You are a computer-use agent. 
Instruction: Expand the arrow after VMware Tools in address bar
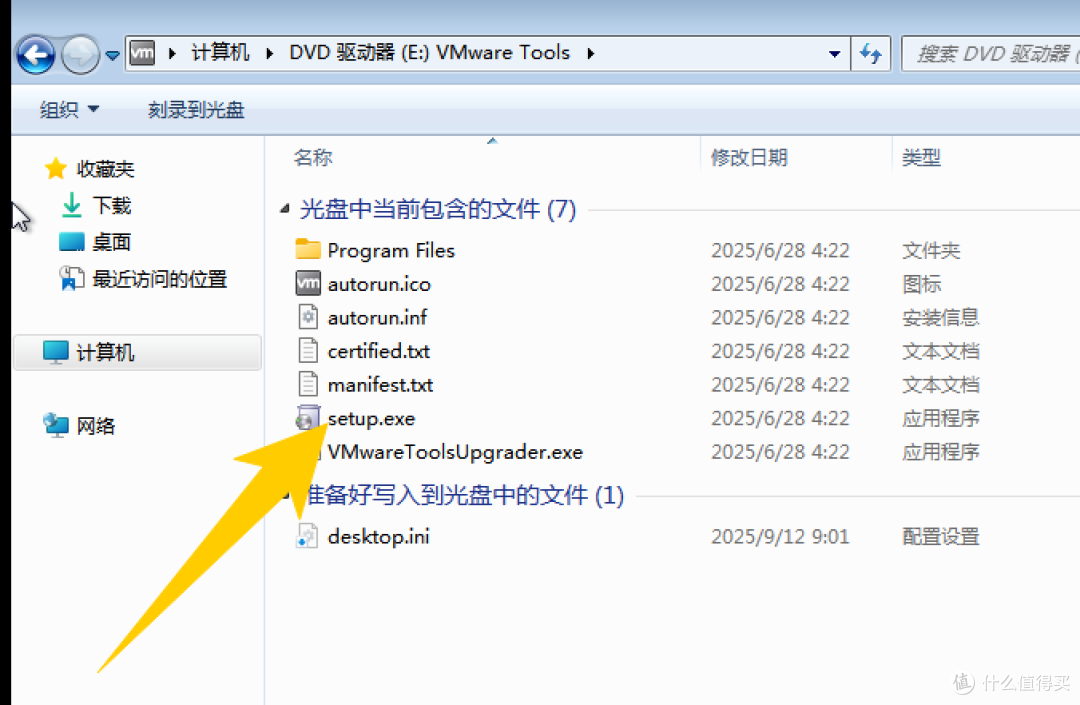tap(590, 53)
